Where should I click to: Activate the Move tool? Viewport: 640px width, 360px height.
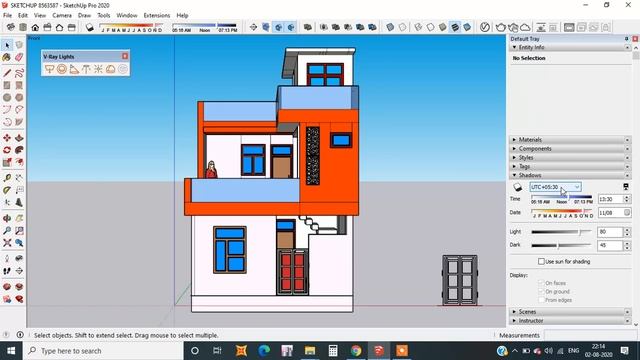[x=7, y=138]
